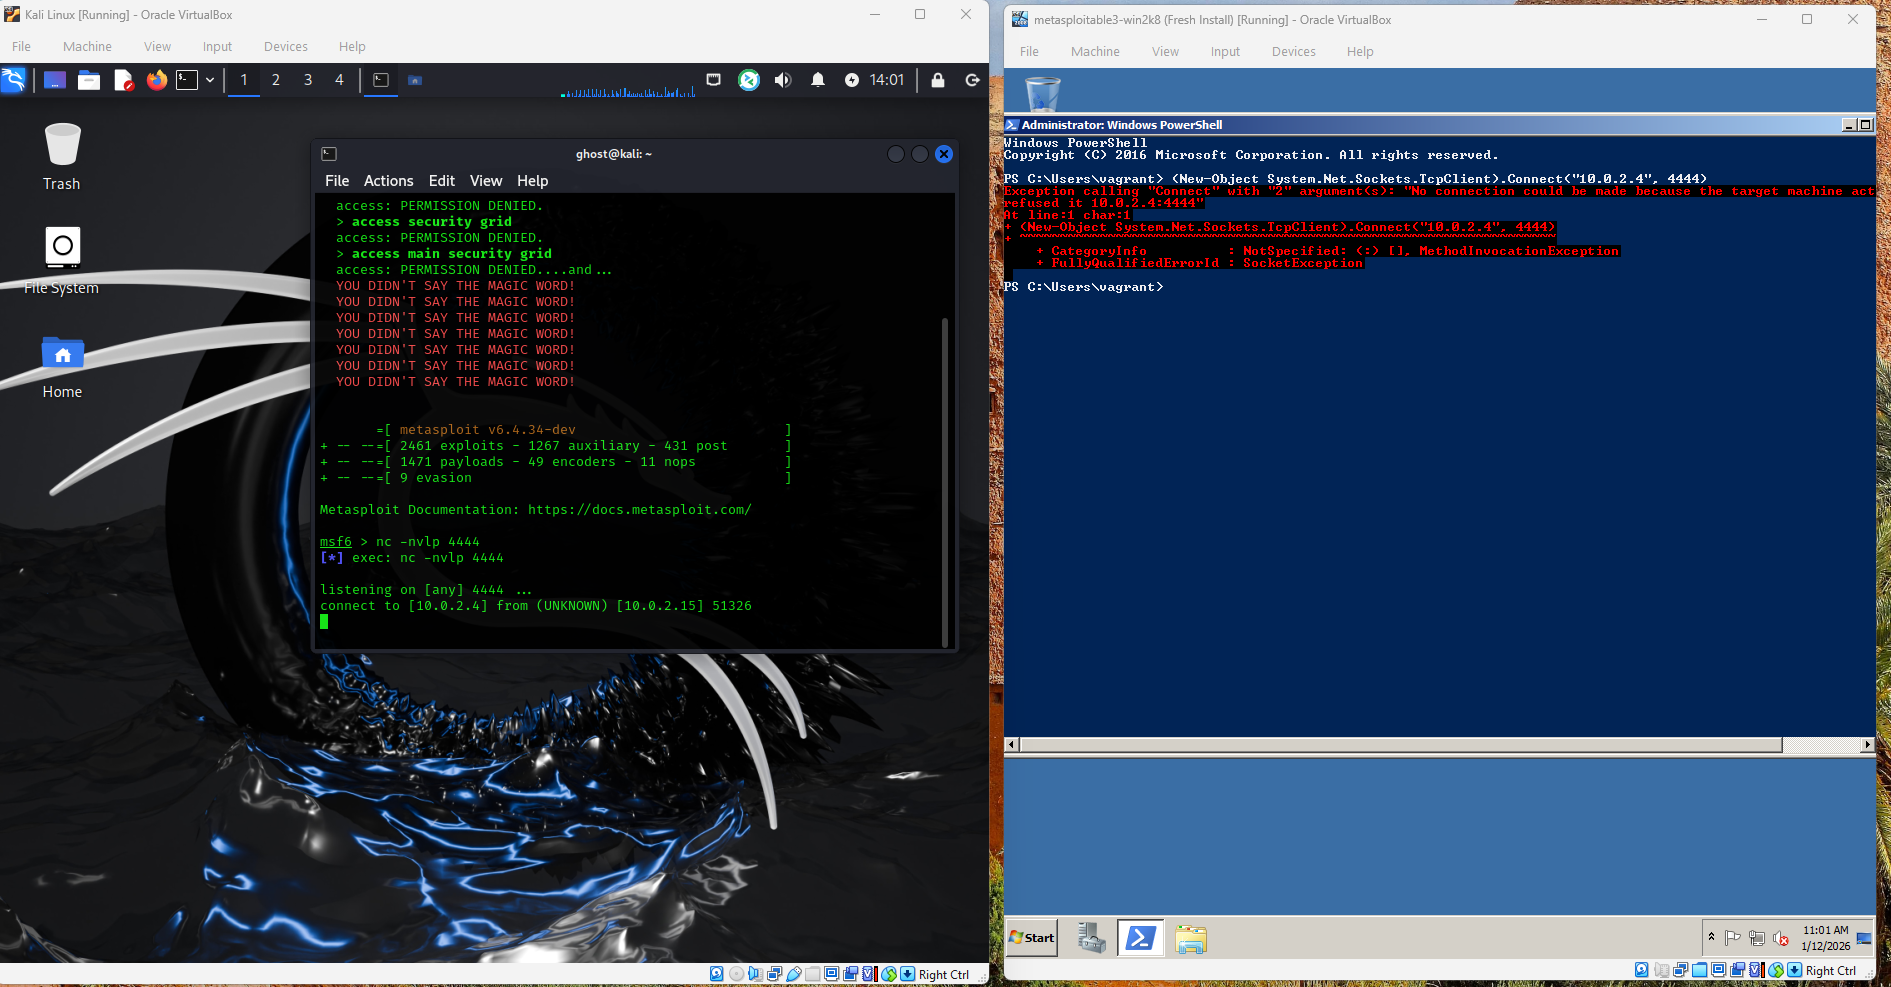Click PowerShell scrollbar left arrow

[1011, 745]
